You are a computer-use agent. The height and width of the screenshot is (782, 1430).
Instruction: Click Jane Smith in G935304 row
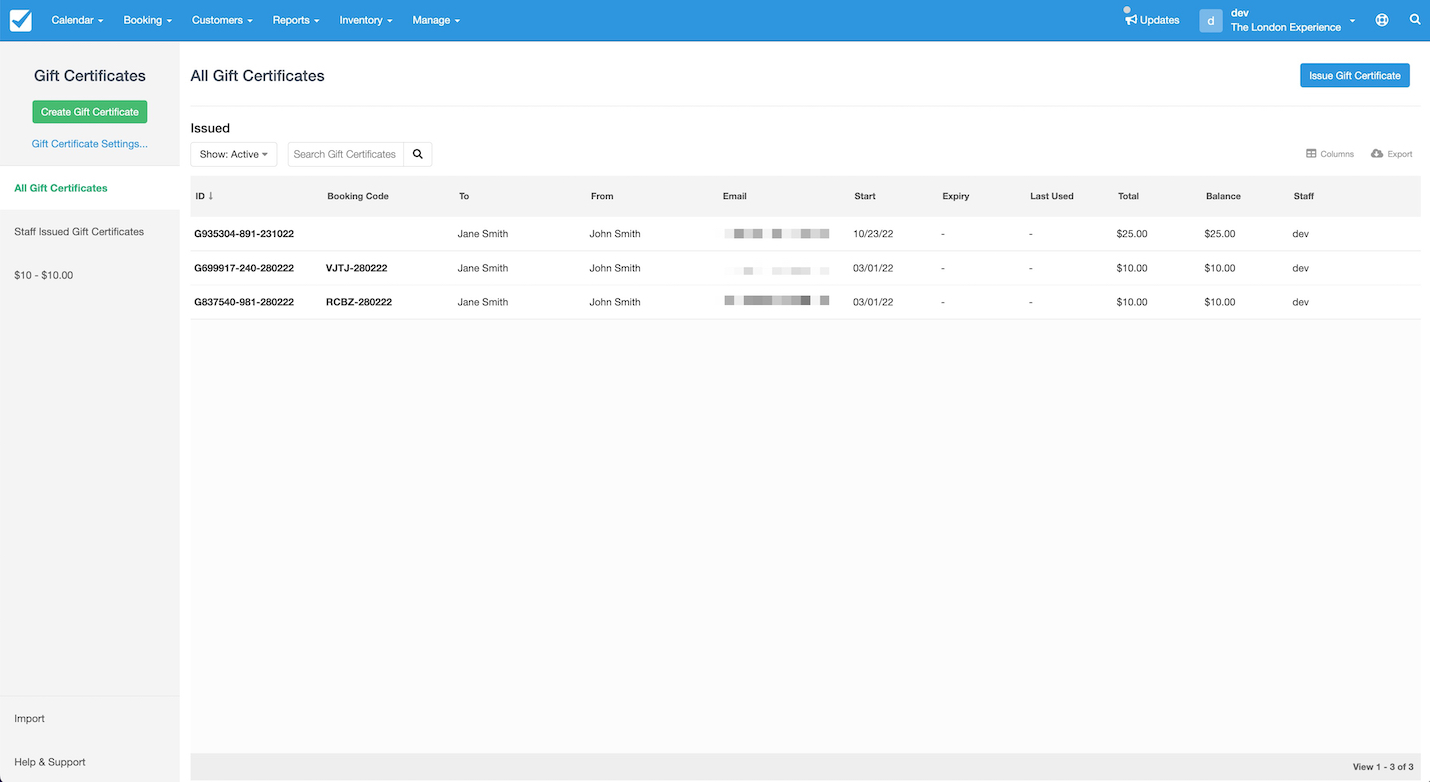[483, 234]
